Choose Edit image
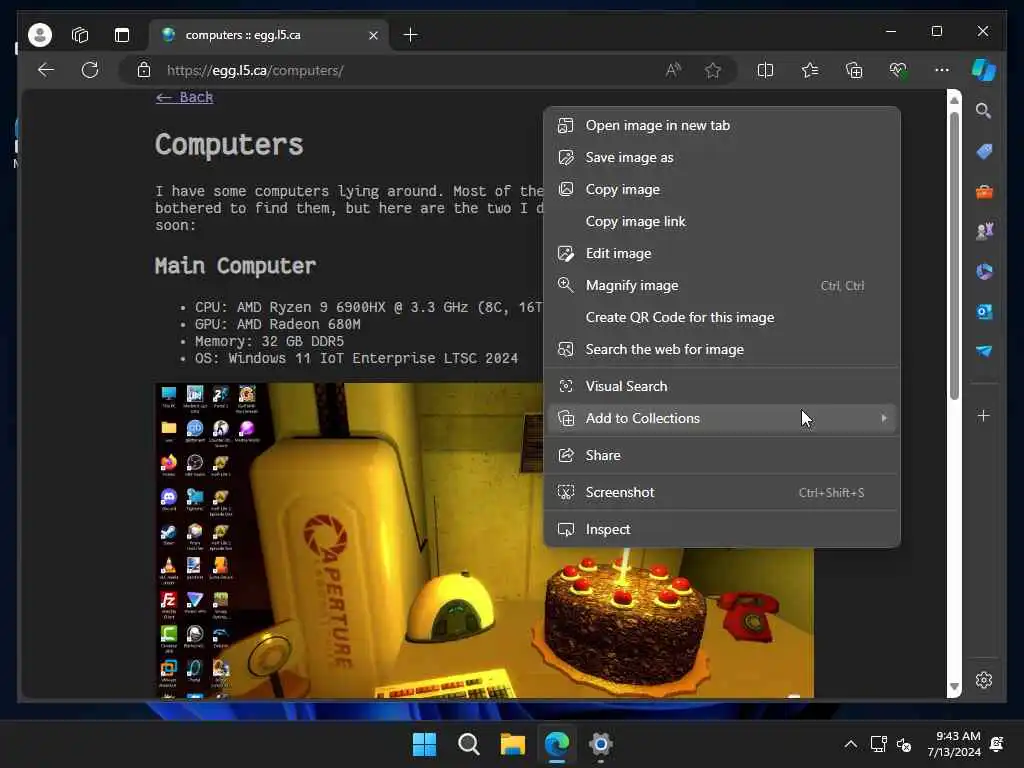Image resolution: width=1024 pixels, height=768 pixels. point(722,253)
